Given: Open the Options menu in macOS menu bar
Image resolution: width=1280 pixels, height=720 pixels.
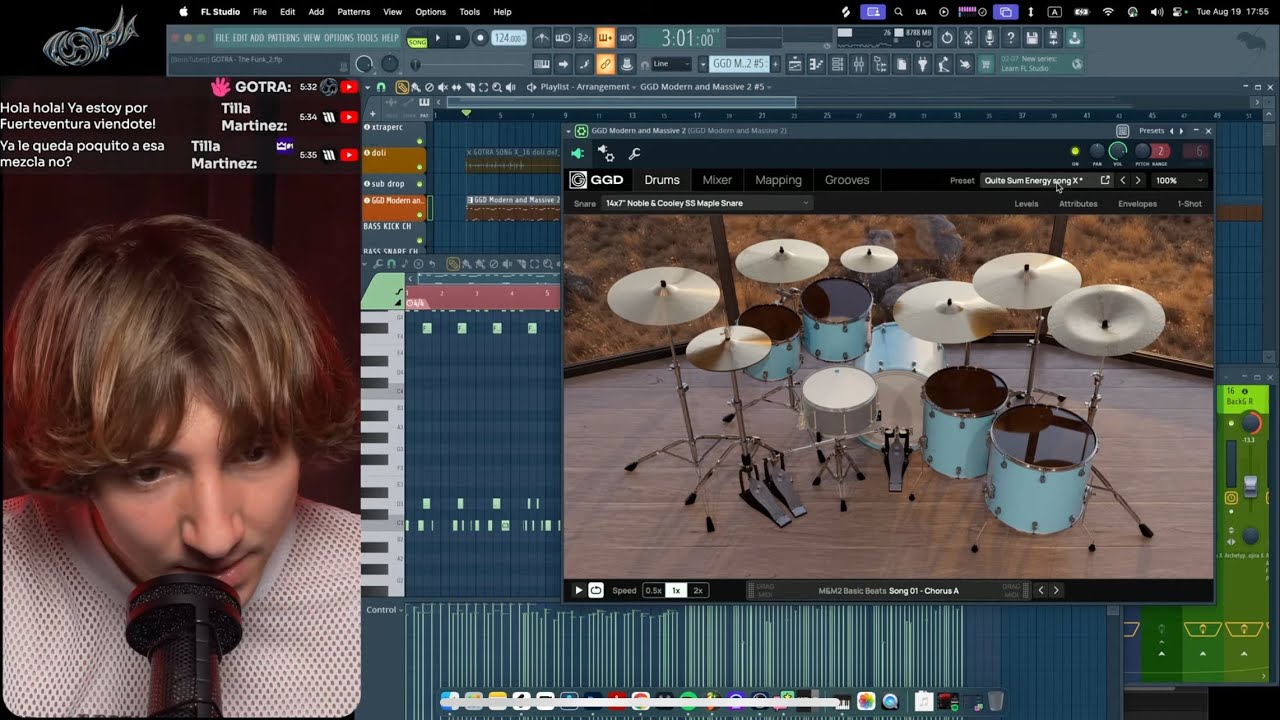Looking at the screenshot, I should coord(430,12).
